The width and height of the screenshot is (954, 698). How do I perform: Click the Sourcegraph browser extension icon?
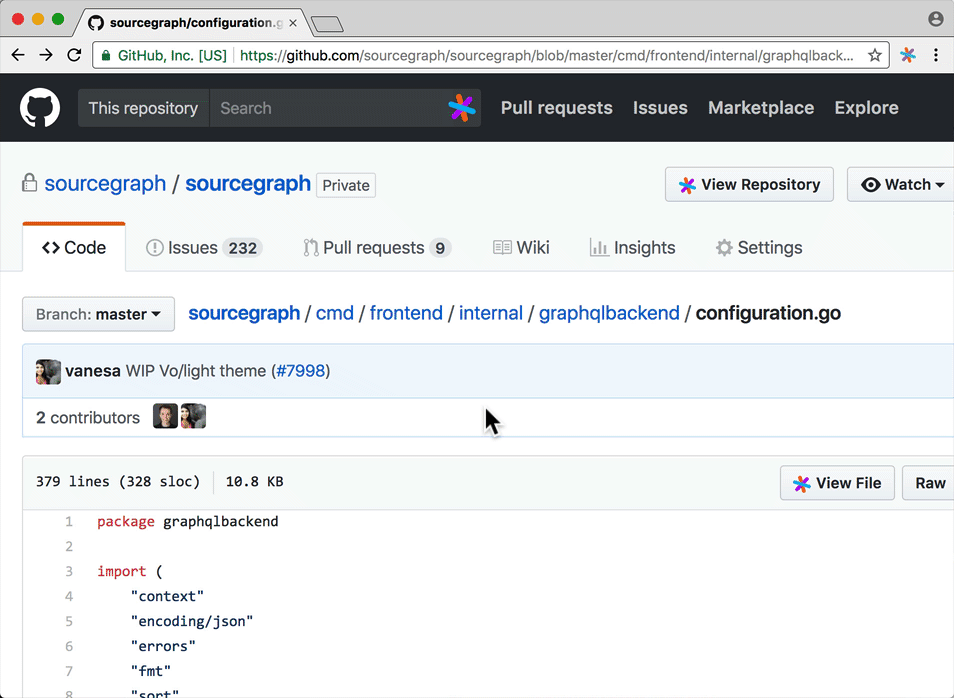(908, 55)
